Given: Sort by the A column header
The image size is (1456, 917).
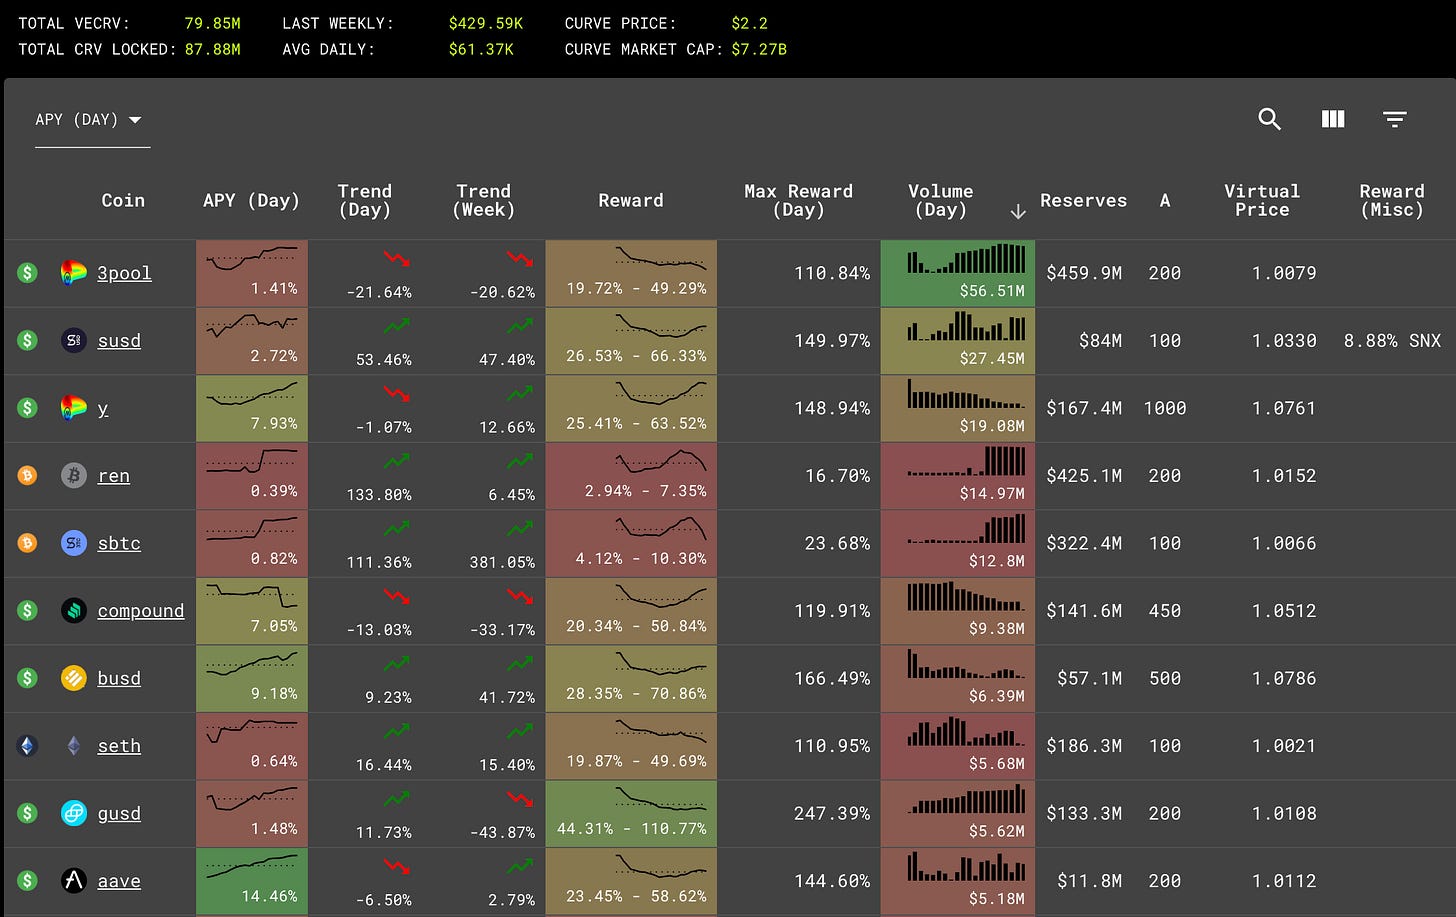Looking at the screenshot, I should tap(1165, 200).
